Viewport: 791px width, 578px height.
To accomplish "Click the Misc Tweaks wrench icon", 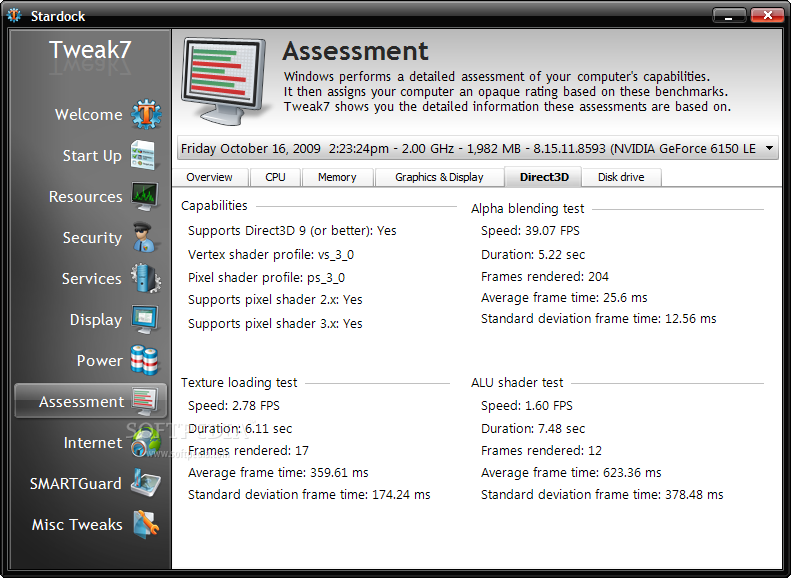I will (146, 524).
